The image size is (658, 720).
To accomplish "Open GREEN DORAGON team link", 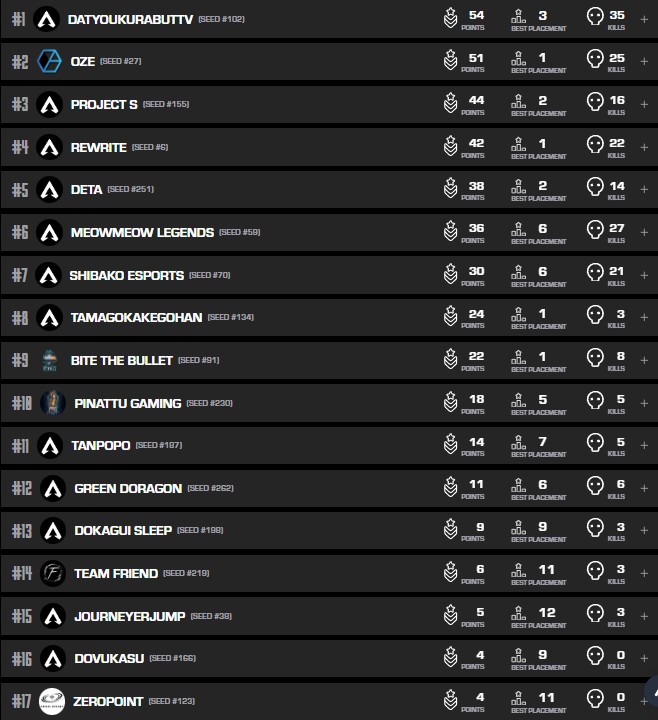I will coord(128,488).
